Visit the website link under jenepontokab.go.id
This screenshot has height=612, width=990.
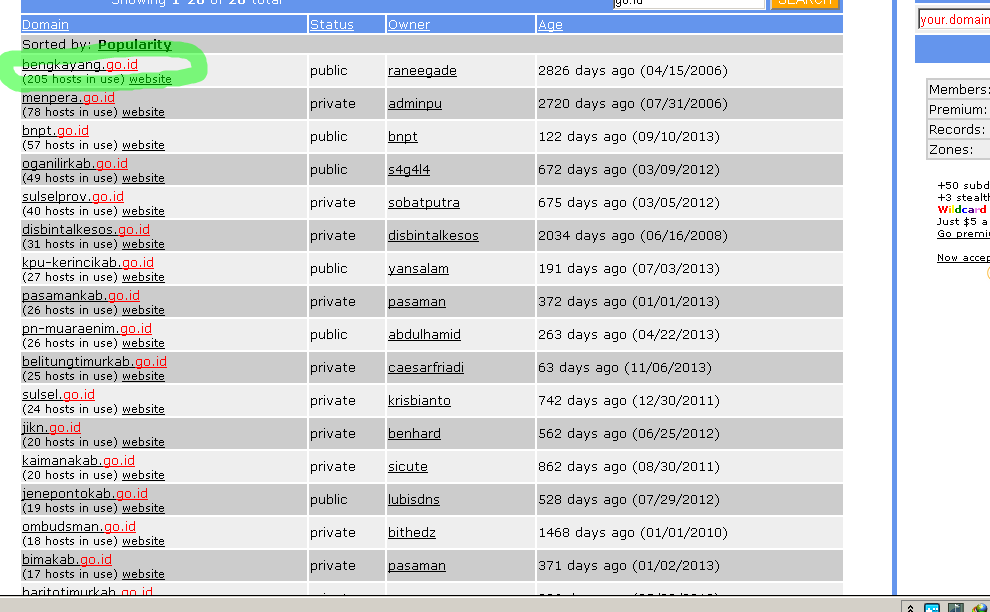pos(143,508)
